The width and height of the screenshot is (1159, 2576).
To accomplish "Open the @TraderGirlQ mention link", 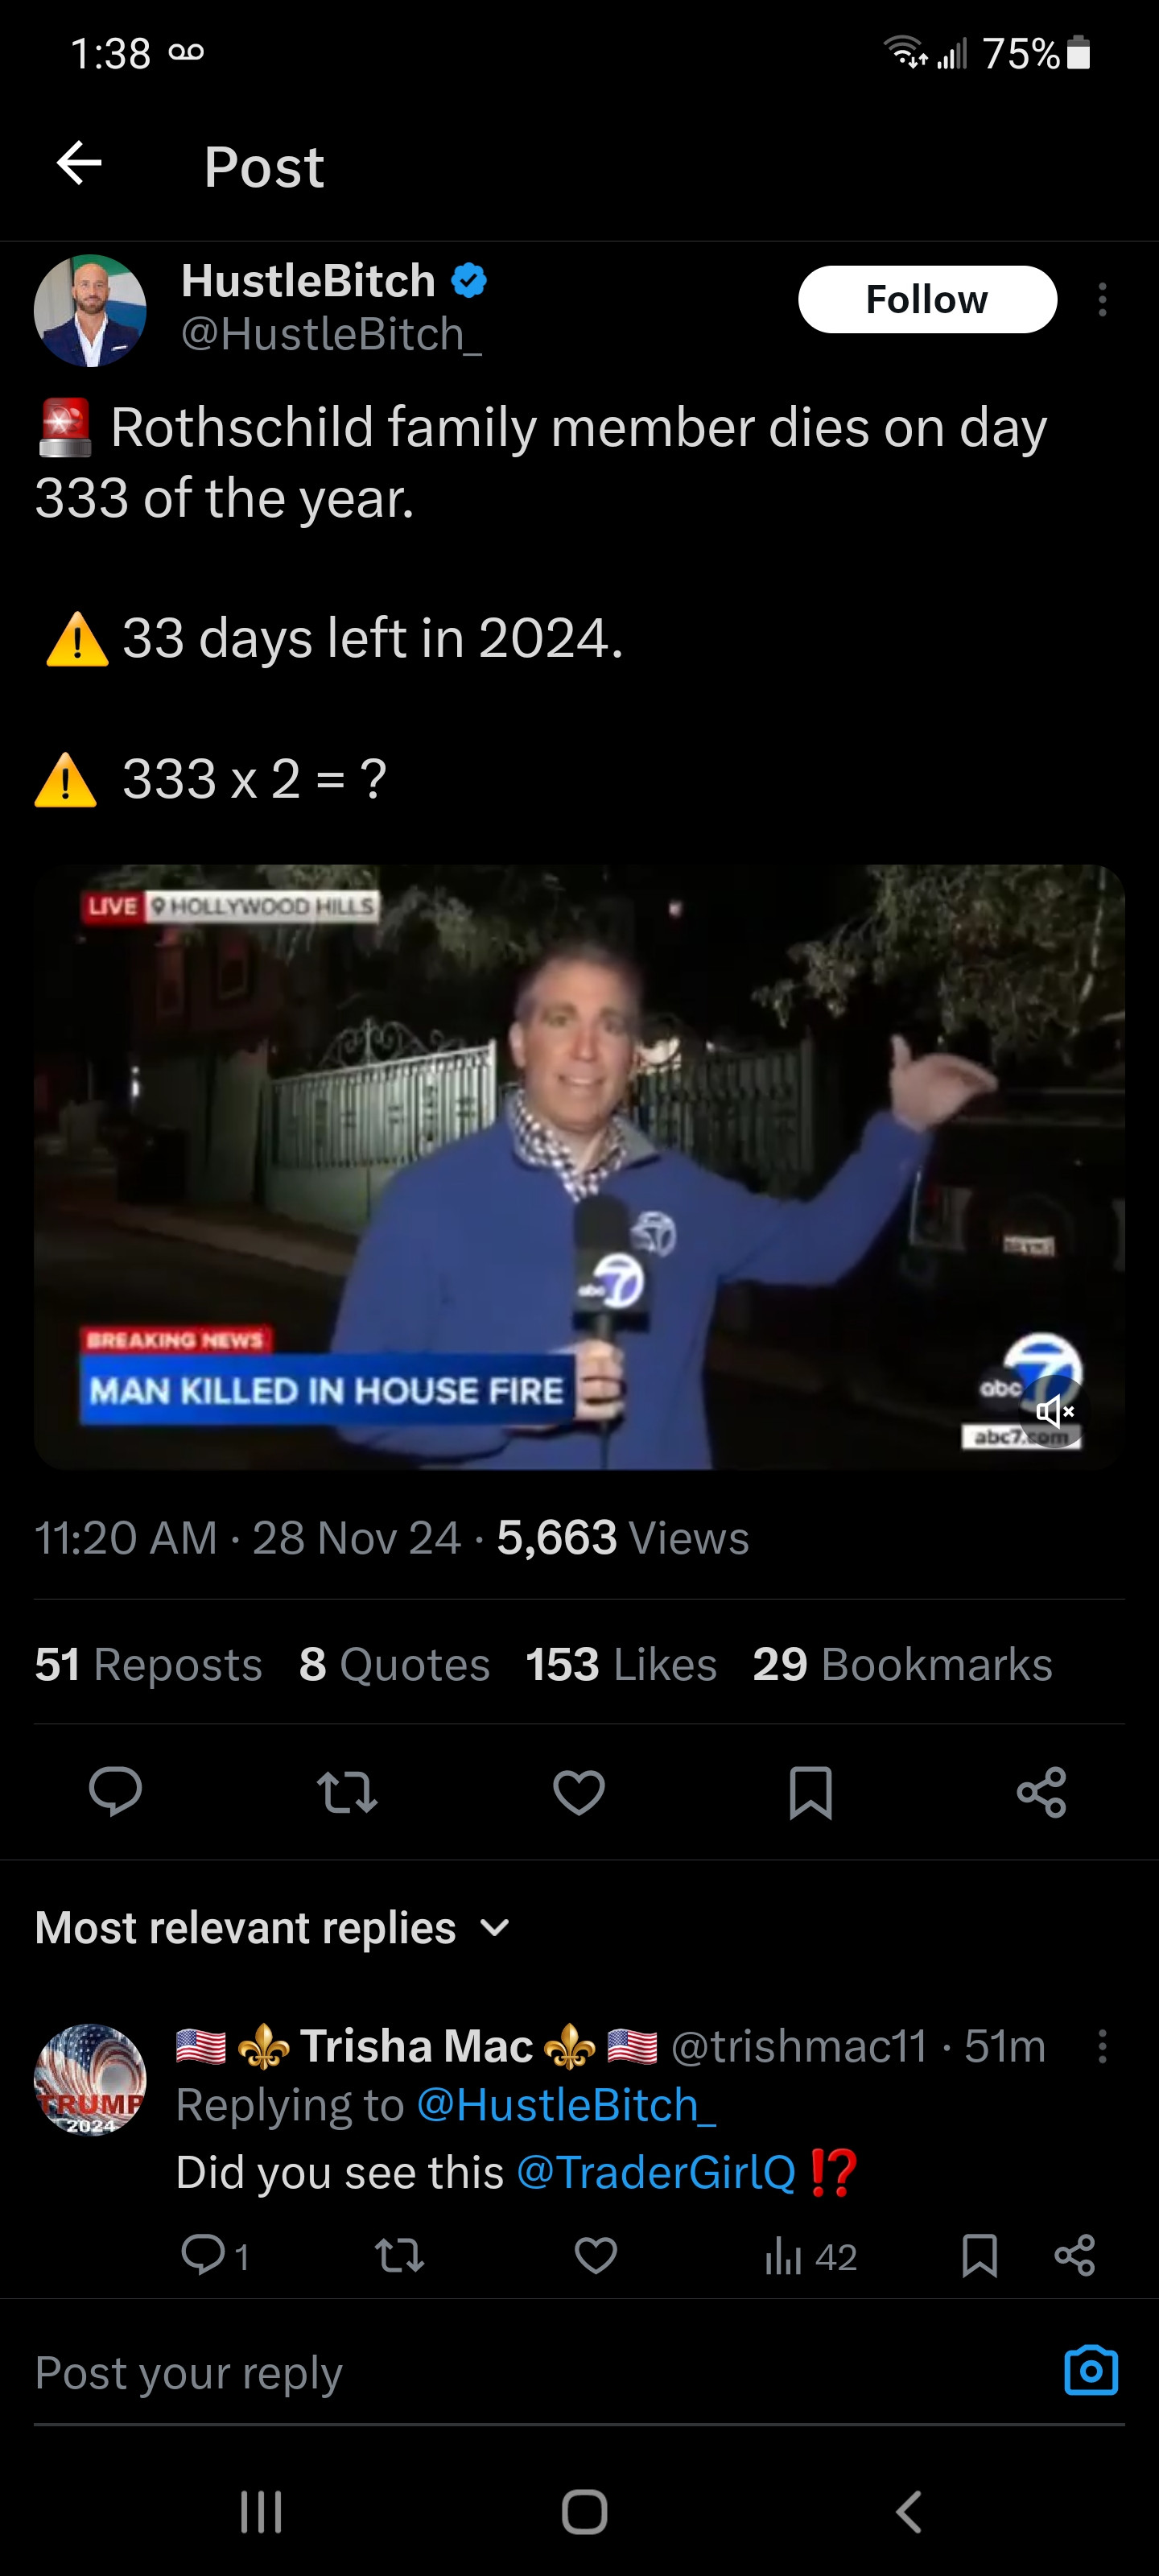I will [656, 2173].
